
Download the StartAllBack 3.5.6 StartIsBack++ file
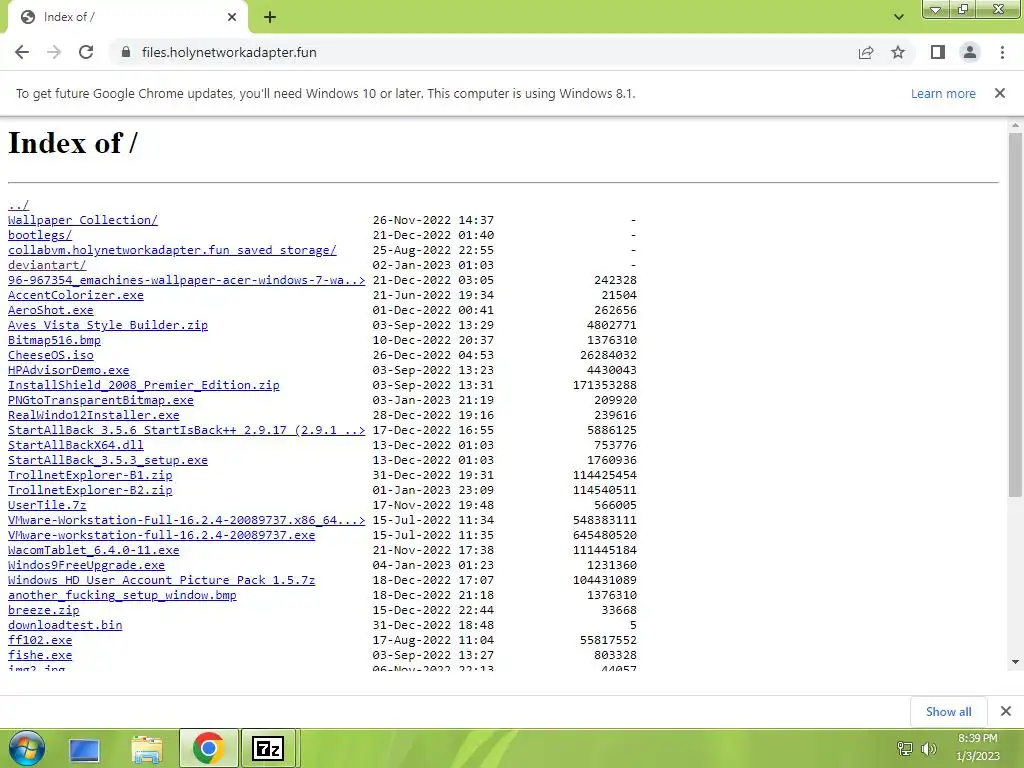187,430
